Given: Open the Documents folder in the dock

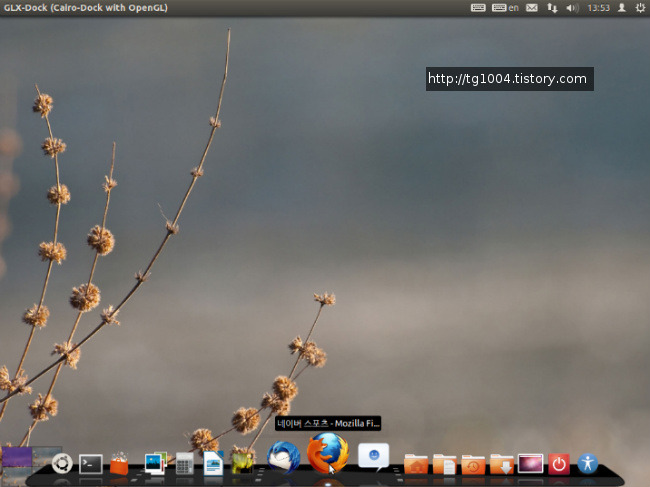Looking at the screenshot, I should click(x=444, y=464).
